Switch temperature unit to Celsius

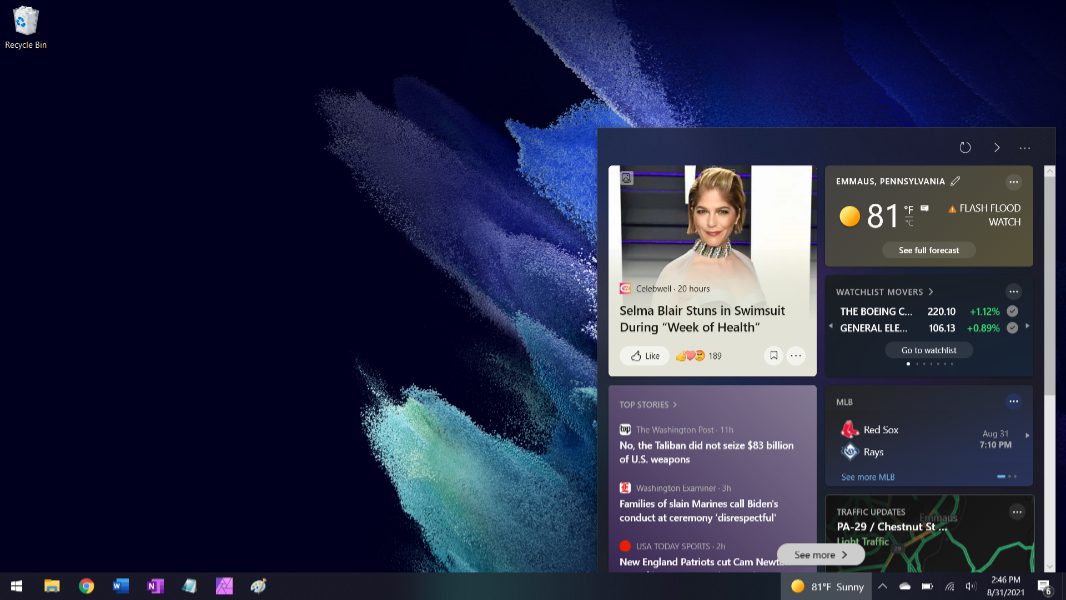point(908,222)
